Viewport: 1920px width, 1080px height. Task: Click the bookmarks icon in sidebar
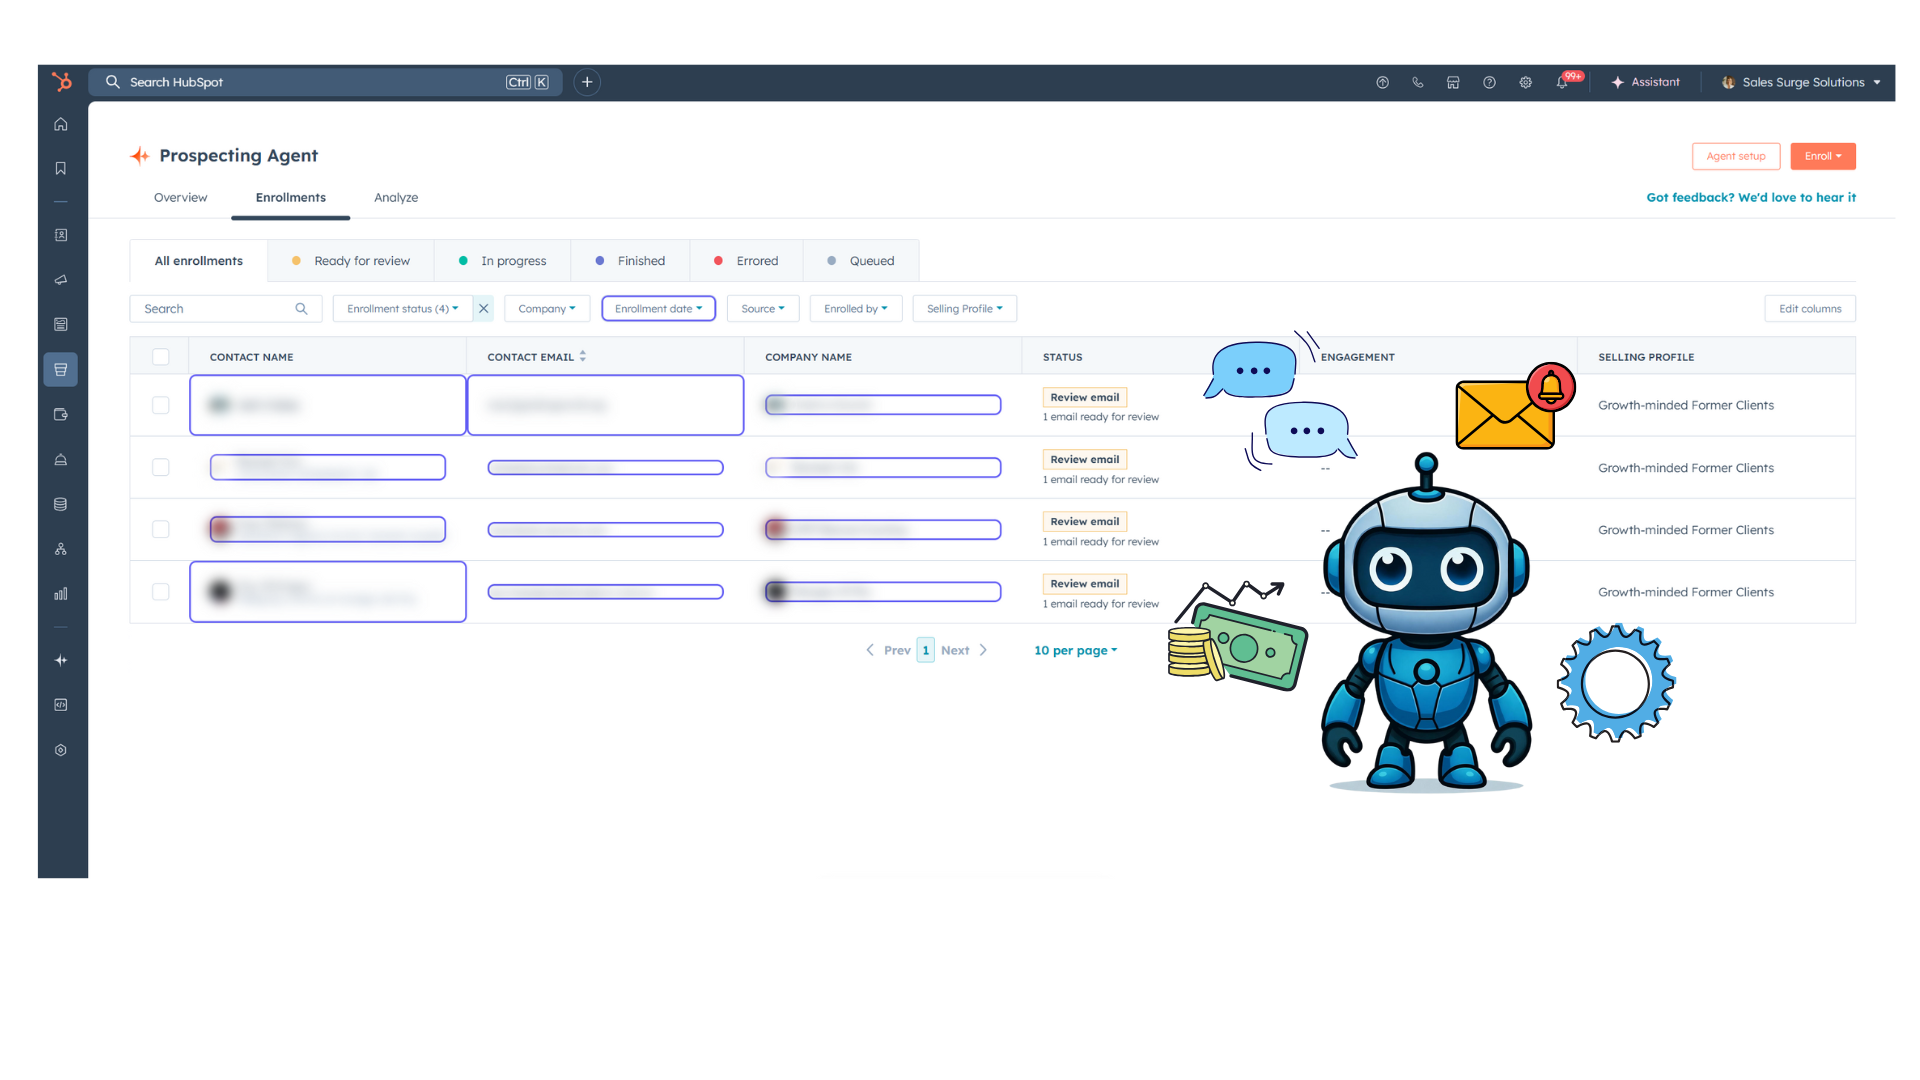point(61,168)
